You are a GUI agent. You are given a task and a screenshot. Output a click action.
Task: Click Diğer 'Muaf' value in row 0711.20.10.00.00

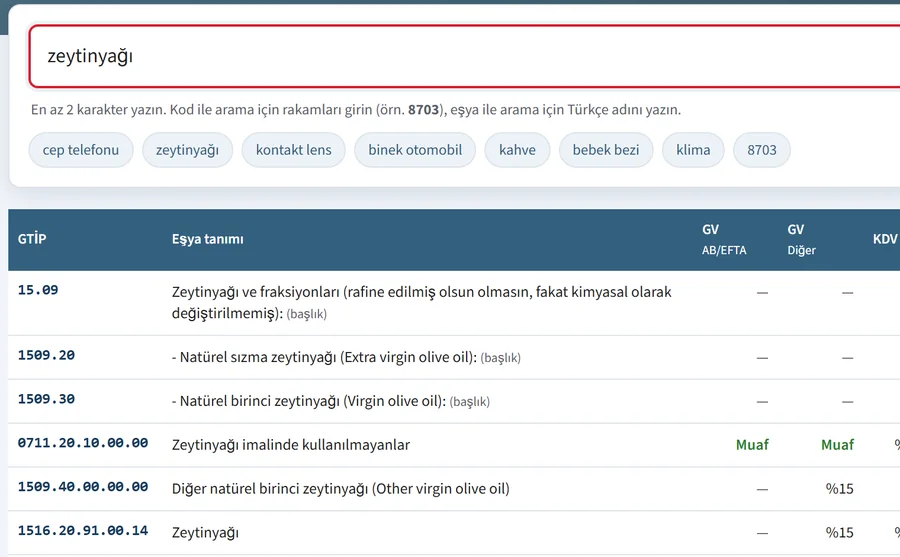pyautogui.click(x=837, y=445)
